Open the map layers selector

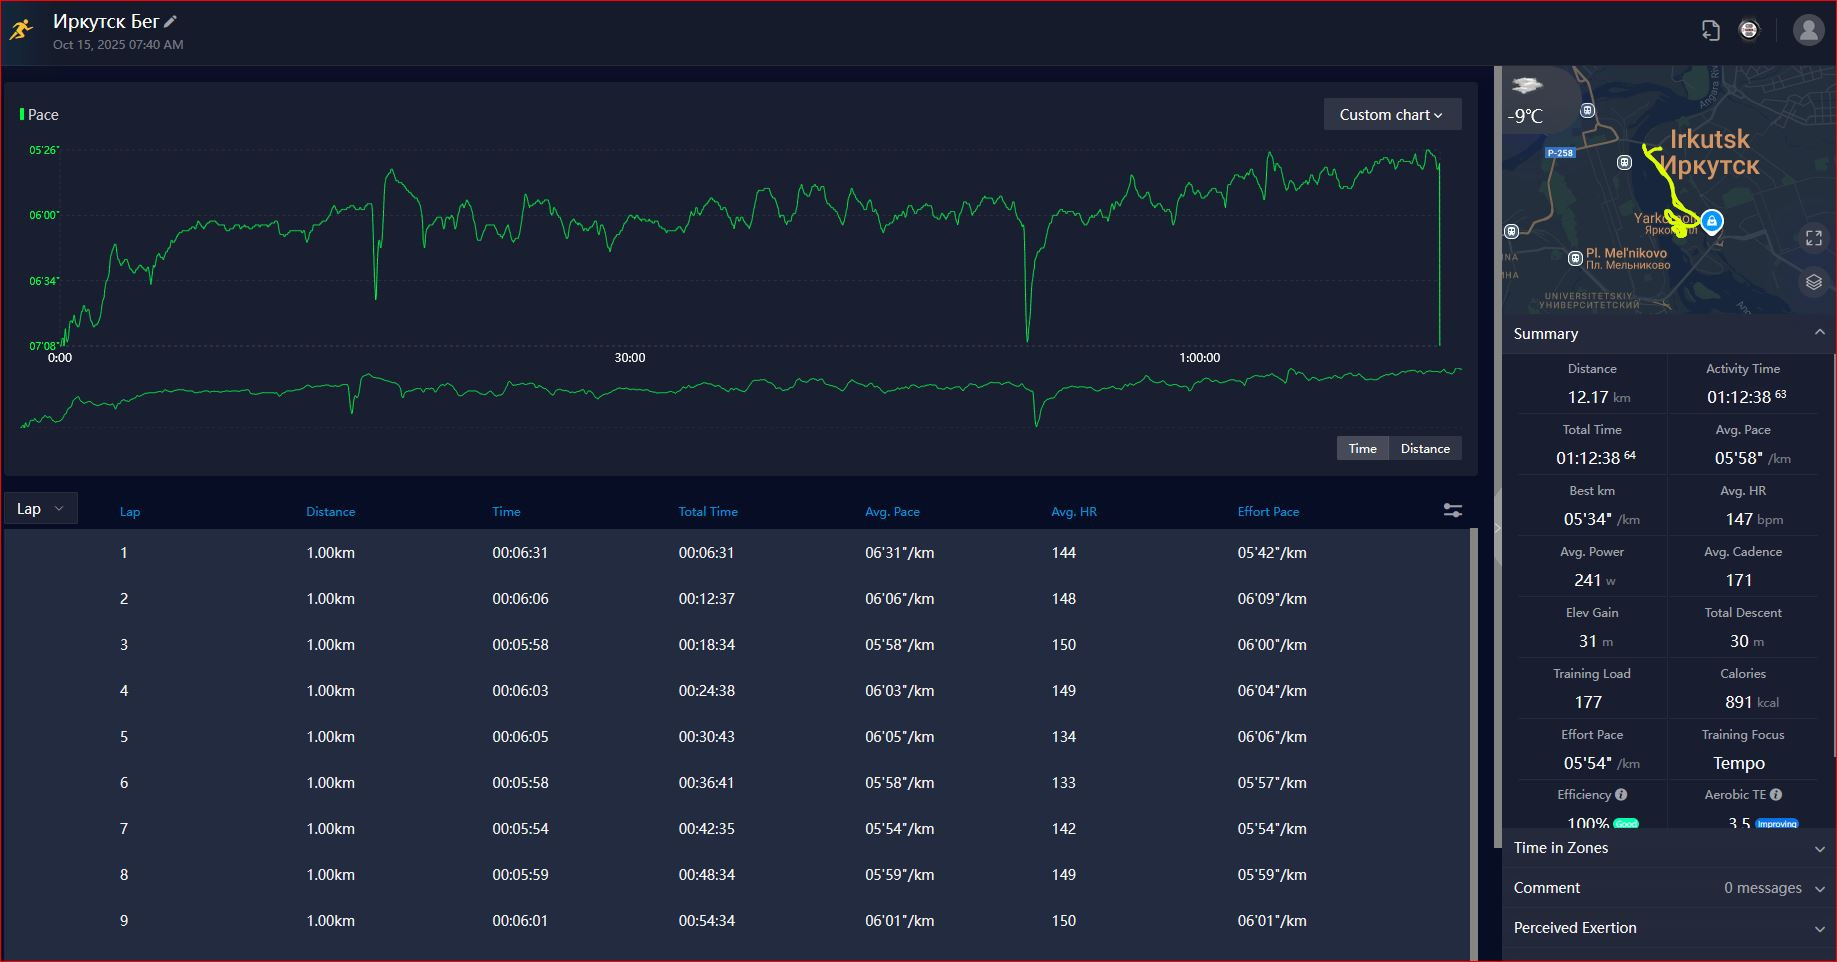tap(1814, 282)
